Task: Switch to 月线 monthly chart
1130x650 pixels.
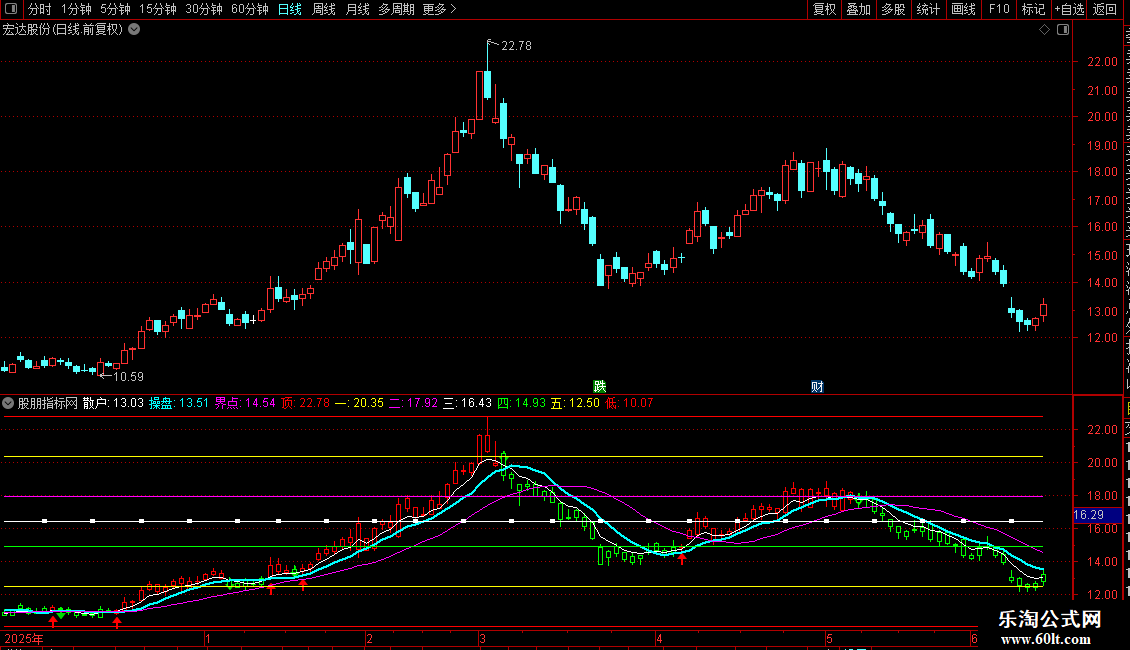Action: point(357,9)
